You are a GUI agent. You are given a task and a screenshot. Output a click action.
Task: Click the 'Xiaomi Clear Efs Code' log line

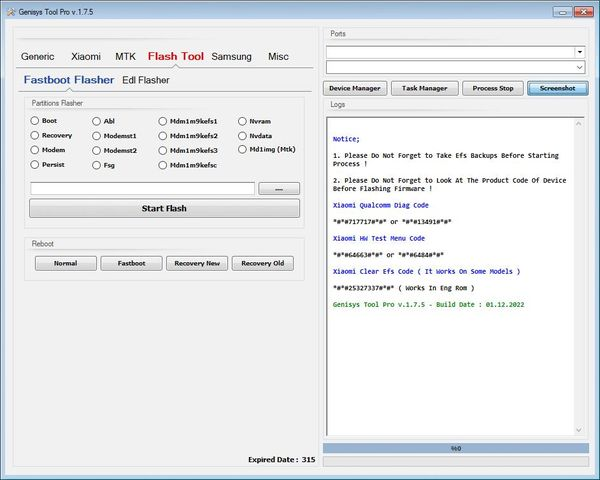pyautogui.click(x=426, y=271)
